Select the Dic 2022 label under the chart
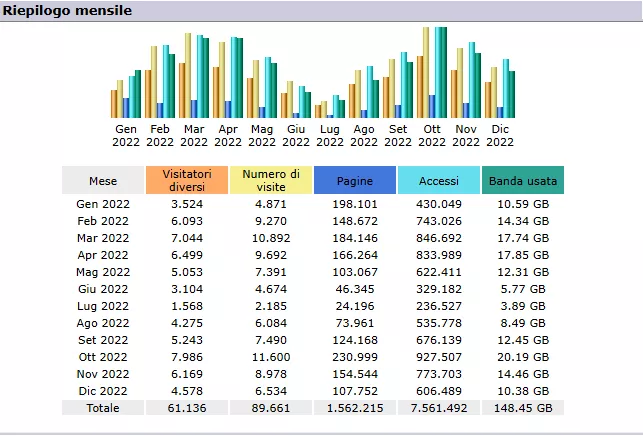Screen dimensions: 643x436 pos(500,135)
